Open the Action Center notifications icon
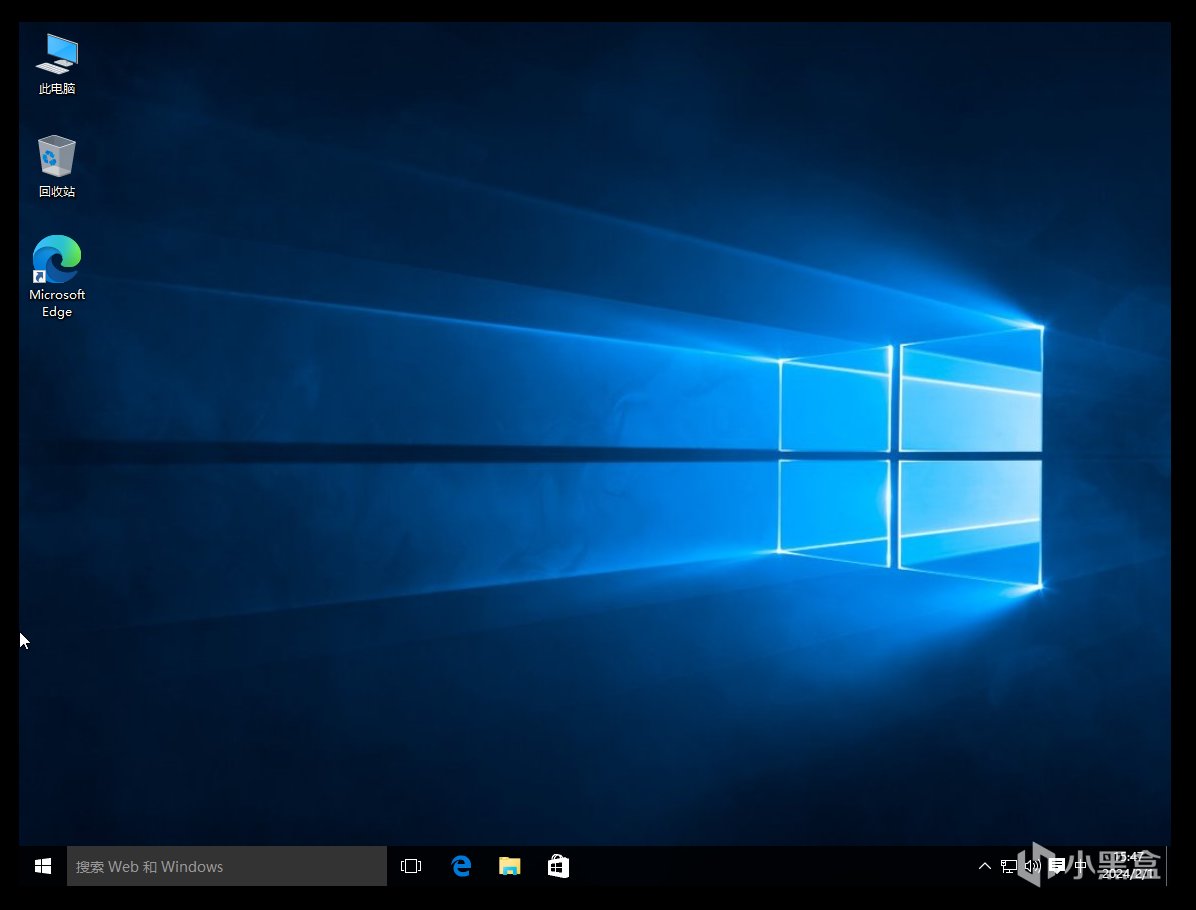The image size is (1196, 910). (x=1056, y=866)
